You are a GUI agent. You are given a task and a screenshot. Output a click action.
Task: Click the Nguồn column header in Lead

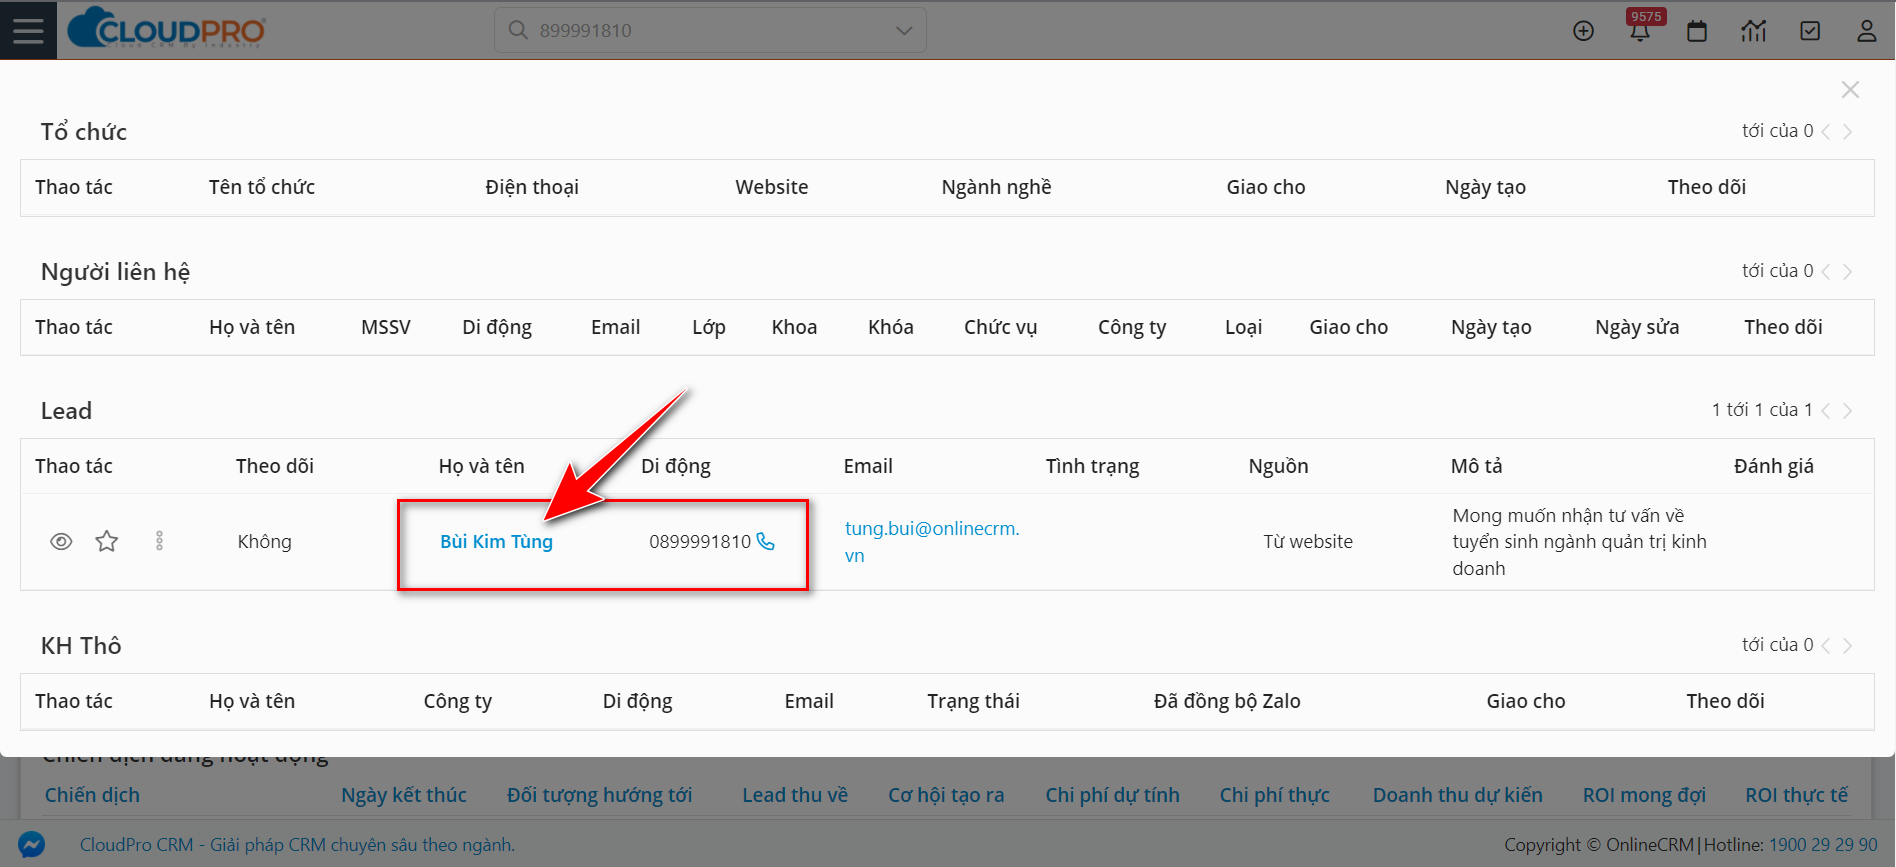pyautogui.click(x=1278, y=466)
